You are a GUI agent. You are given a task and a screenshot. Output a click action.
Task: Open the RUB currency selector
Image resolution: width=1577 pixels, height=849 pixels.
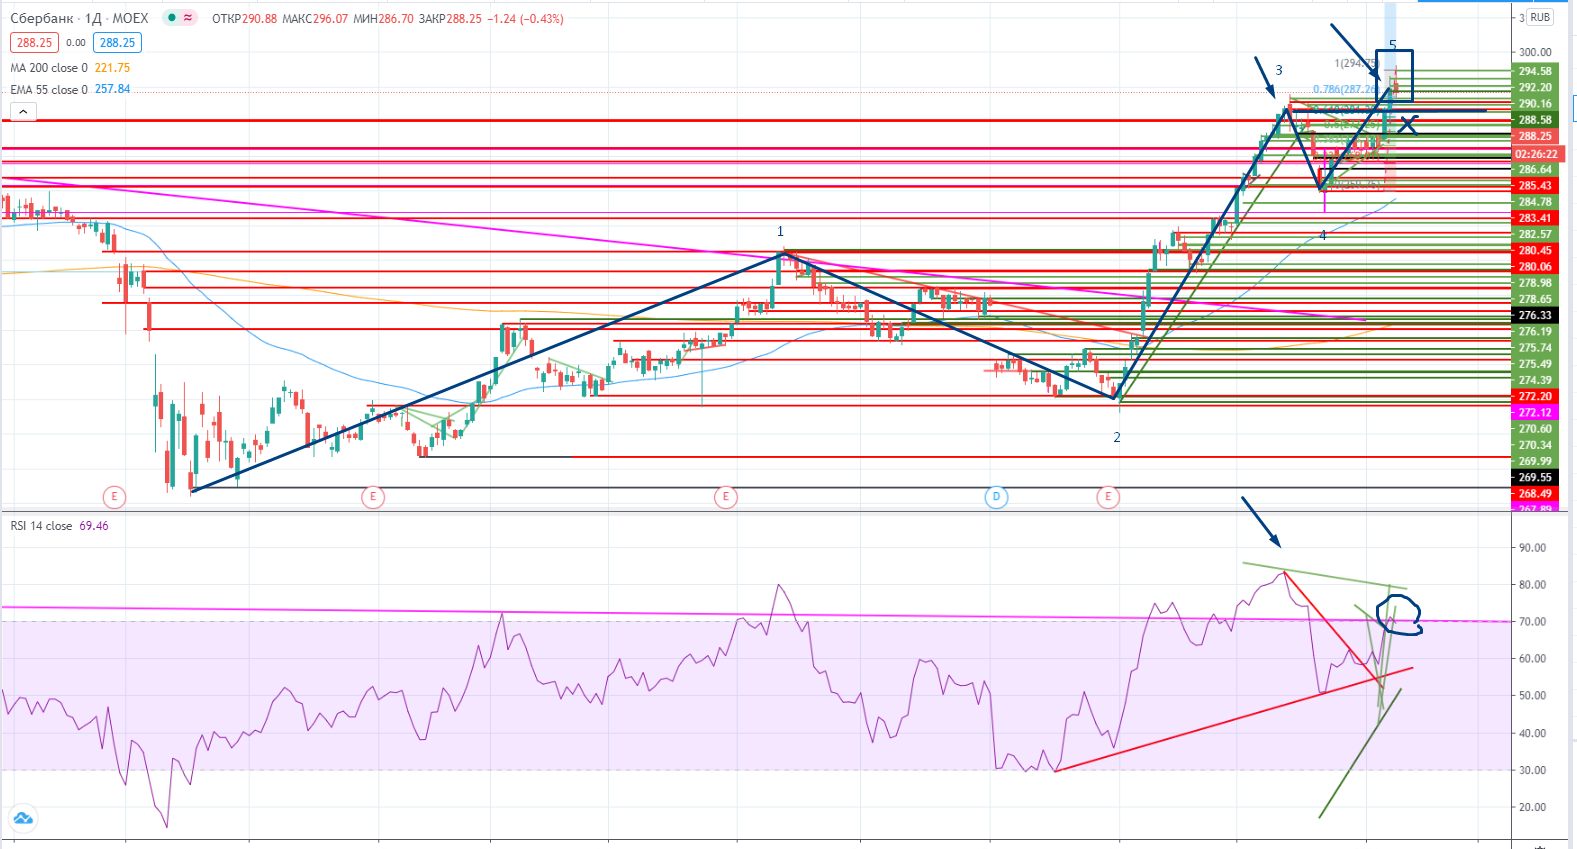(x=1540, y=17)
